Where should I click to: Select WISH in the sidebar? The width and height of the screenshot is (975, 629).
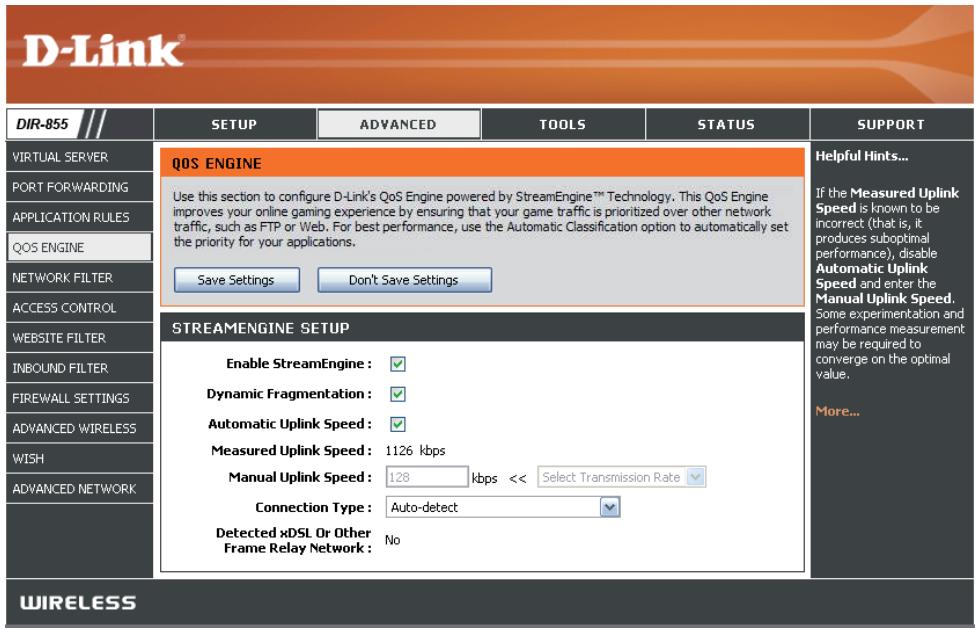point(79,459)
